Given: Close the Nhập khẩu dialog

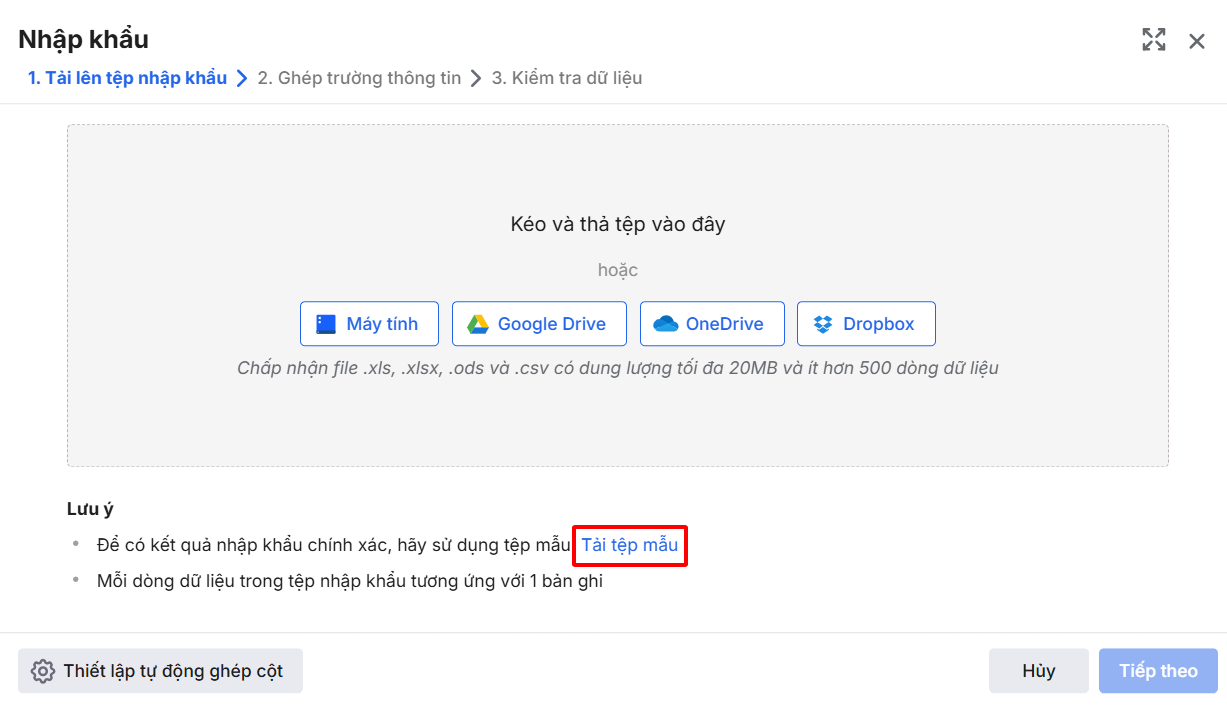Looking at the screenshot, I should tap(1197, 41).
